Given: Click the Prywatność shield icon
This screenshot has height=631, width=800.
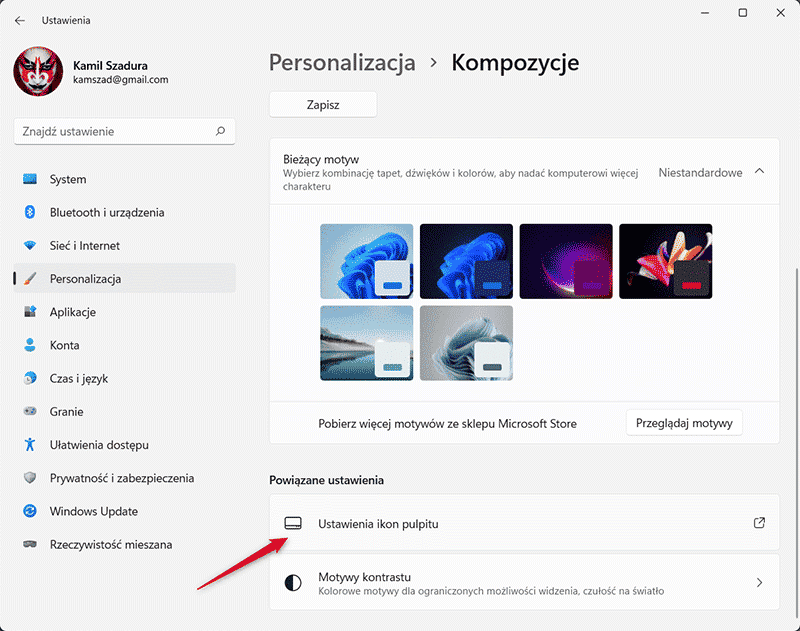Looking at the screenshot, I should click(30, 477).
